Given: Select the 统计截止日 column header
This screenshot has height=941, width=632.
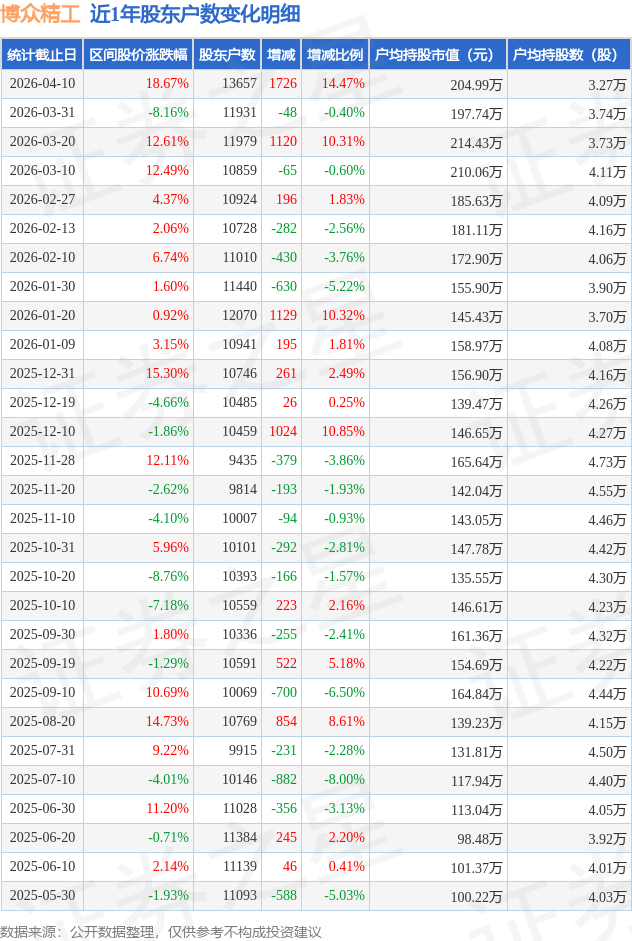Looking at the screenshot, I should coord(41,55).
